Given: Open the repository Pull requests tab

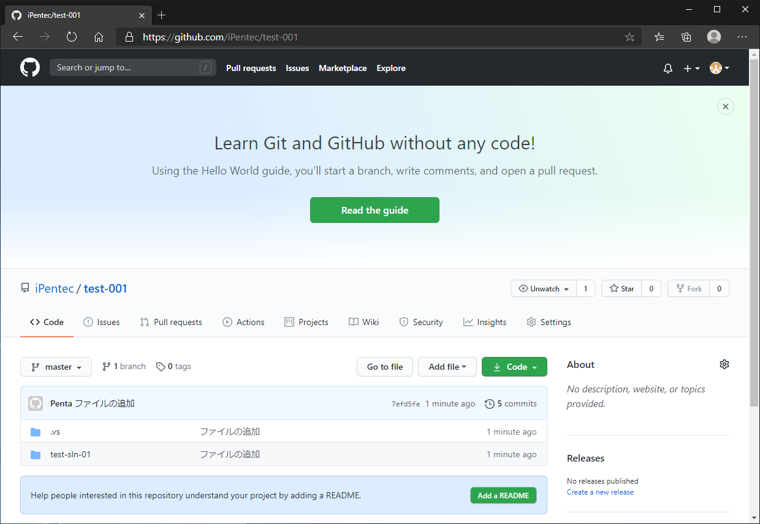Looking at the screenshot, I should coord(171,322).
